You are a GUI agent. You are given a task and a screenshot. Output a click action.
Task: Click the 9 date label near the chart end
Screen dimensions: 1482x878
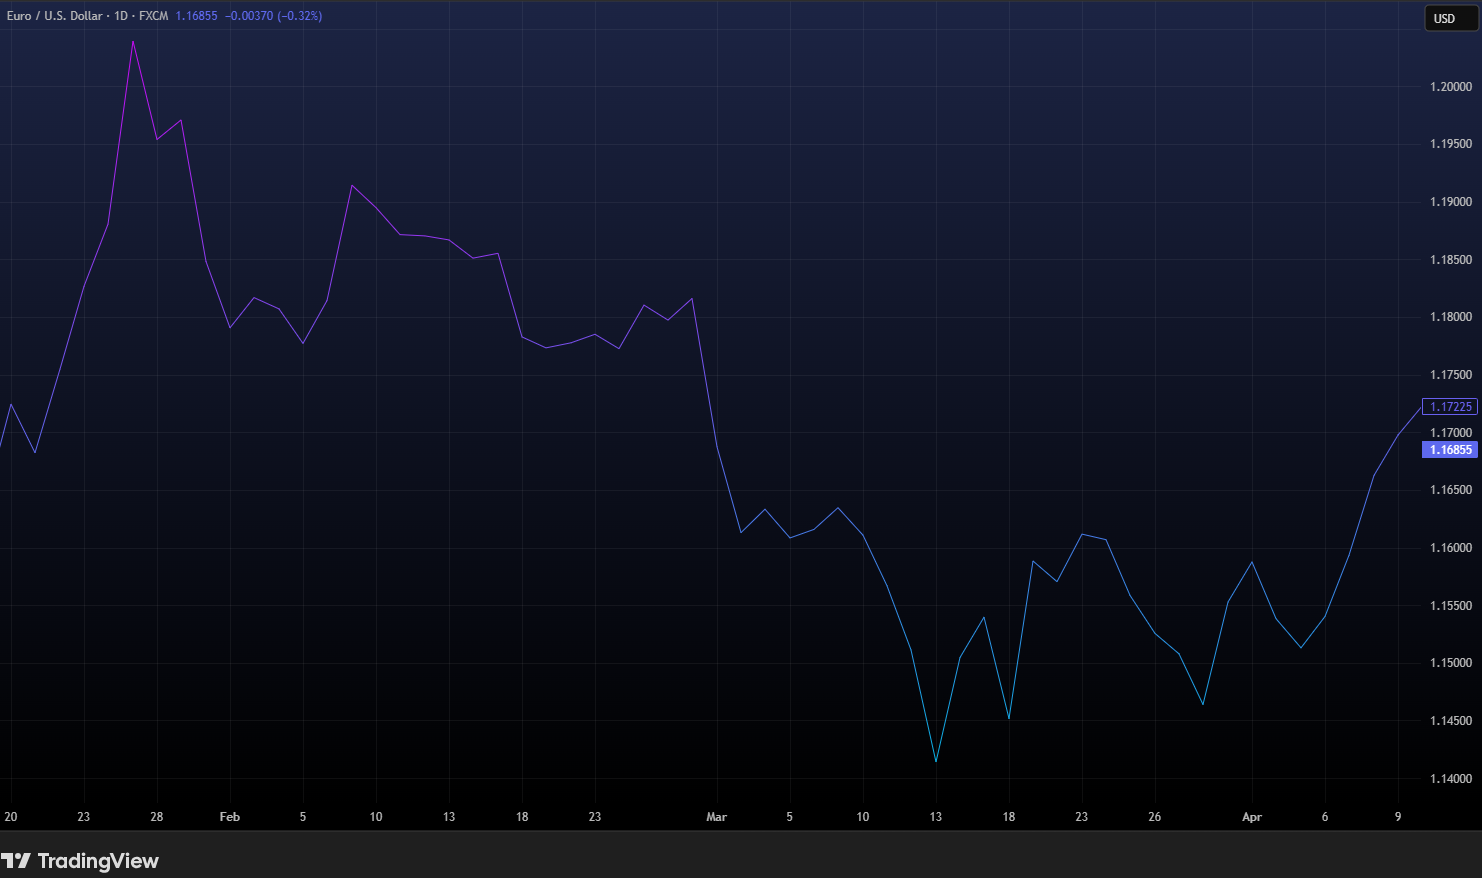(1397, 817)
